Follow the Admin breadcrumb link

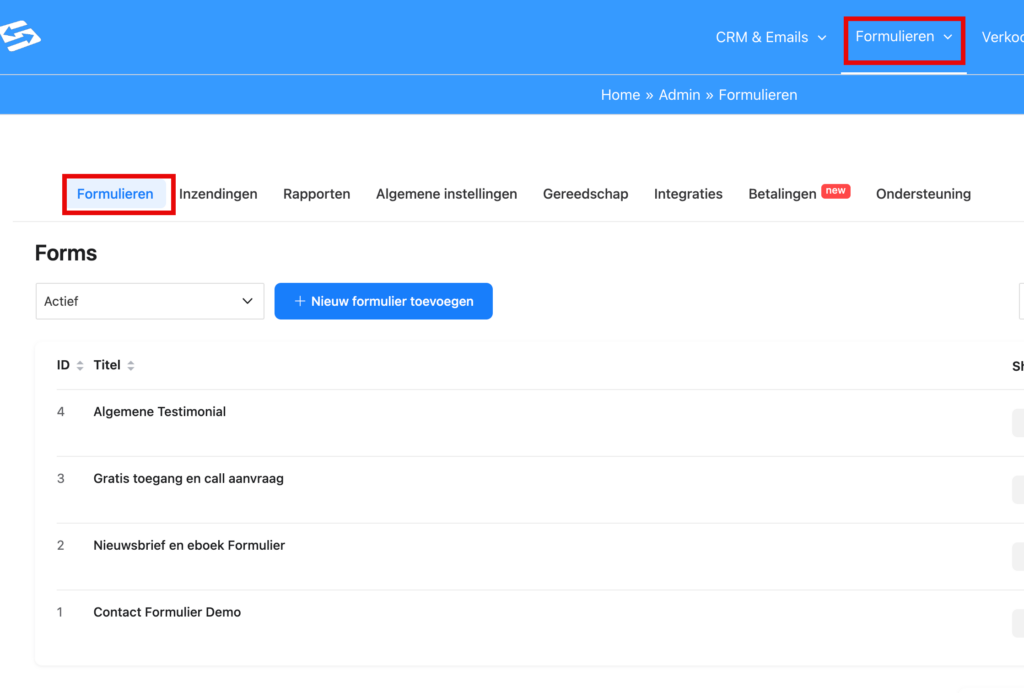tap(679, 95)
